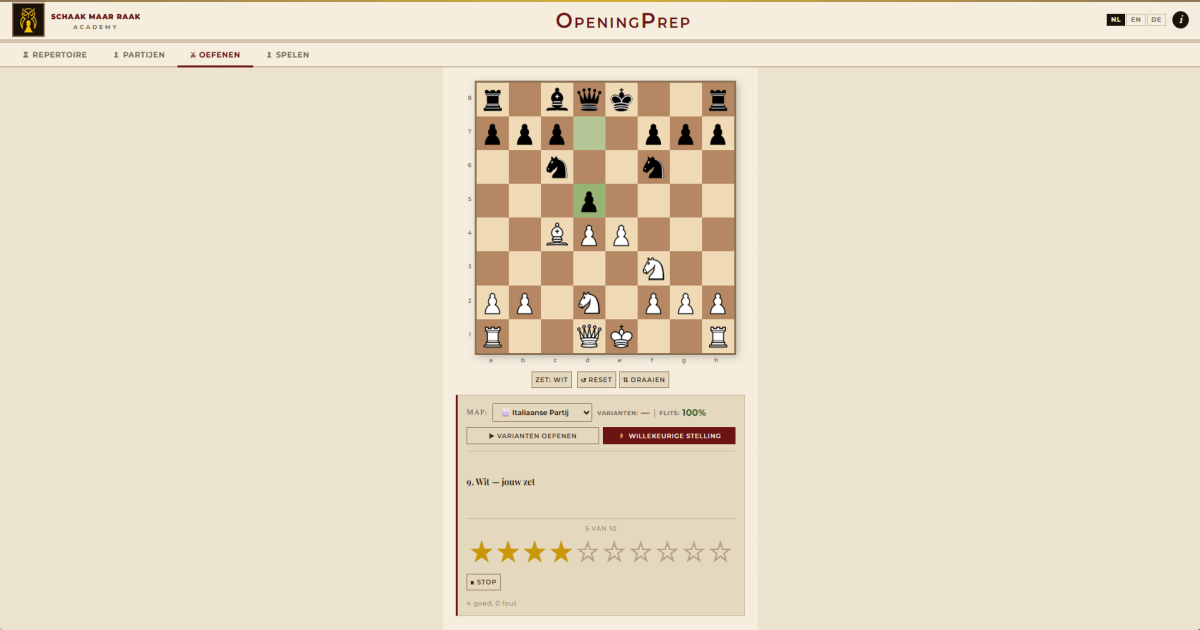The width and height of the screenshot is (1200, 630).
Task: Start Varianten Oefenen
Action: click(533, 436)
